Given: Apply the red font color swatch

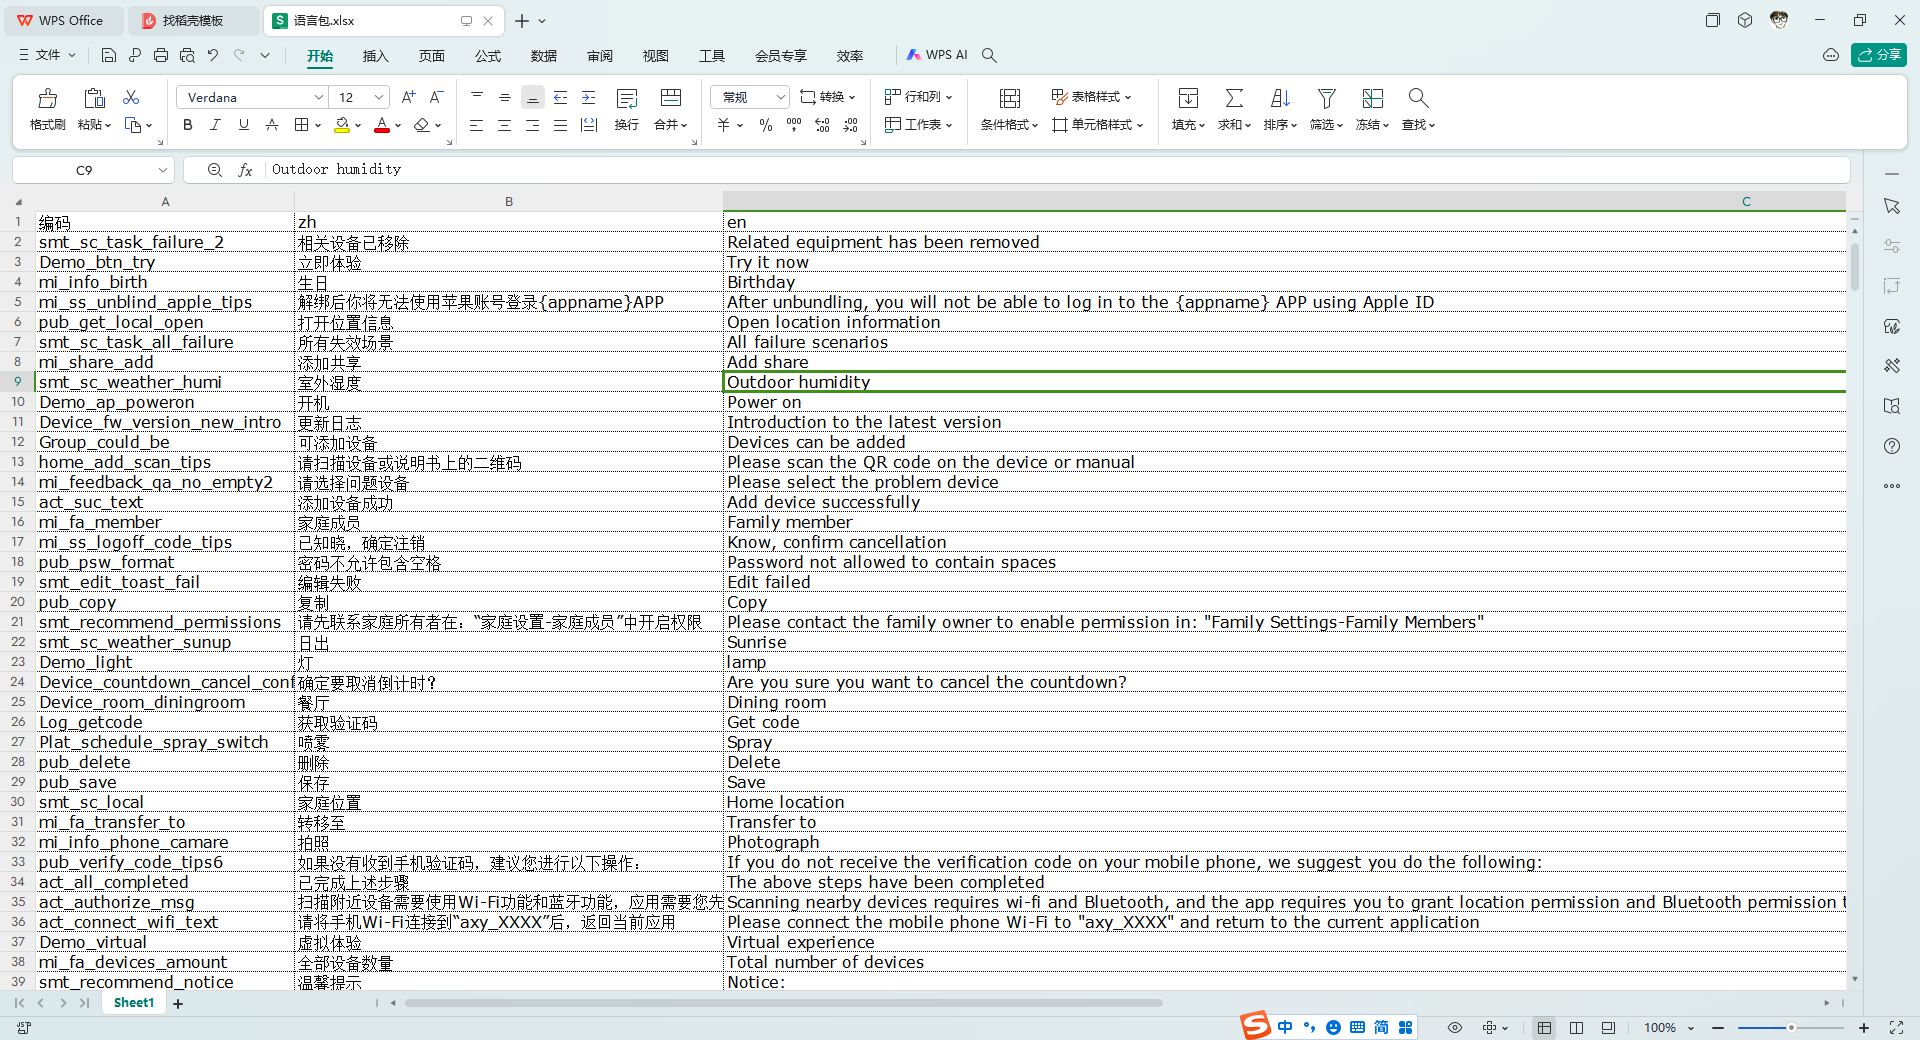Looking at the screenshot, I should coord(381,125).
